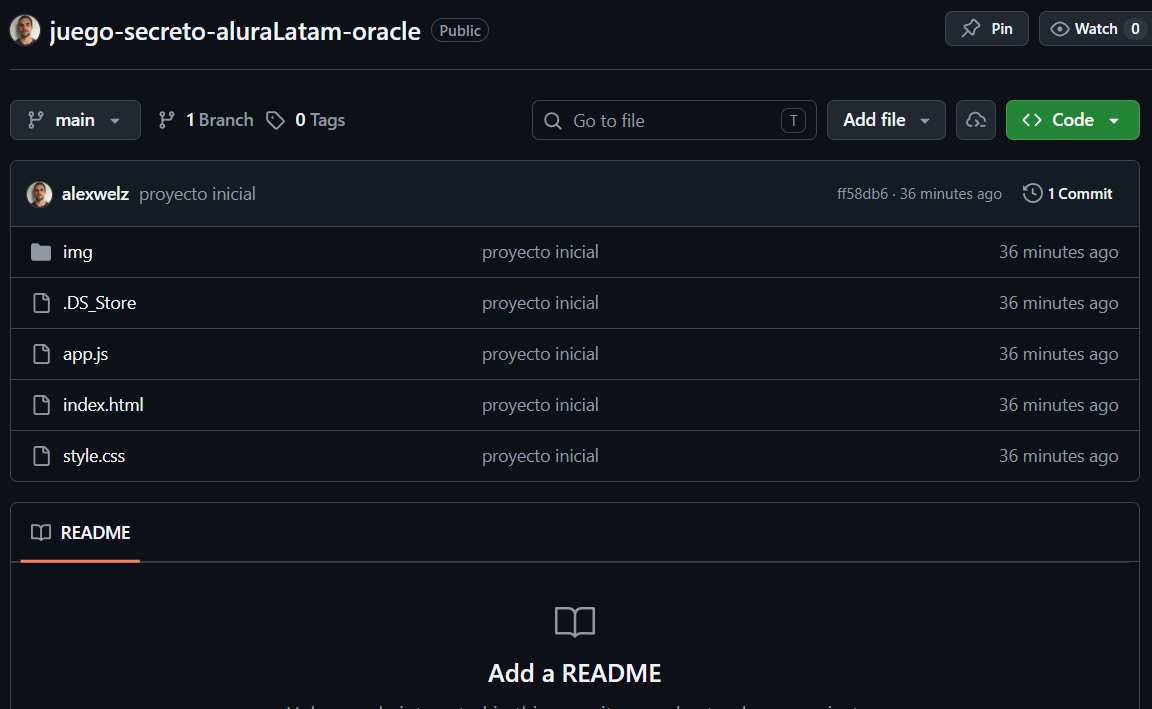Select the file icon of app.js
Screen dimensions: 1152x709
click(x=42, y=354)
